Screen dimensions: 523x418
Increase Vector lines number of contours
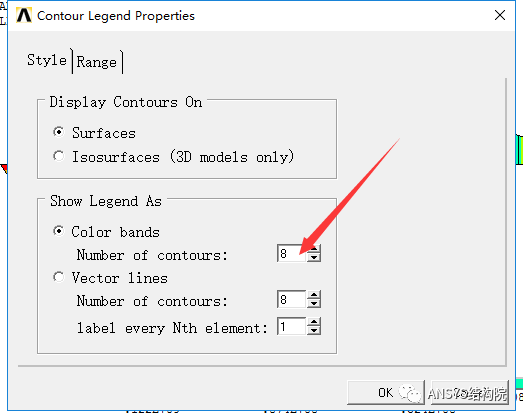pos(314,295)
